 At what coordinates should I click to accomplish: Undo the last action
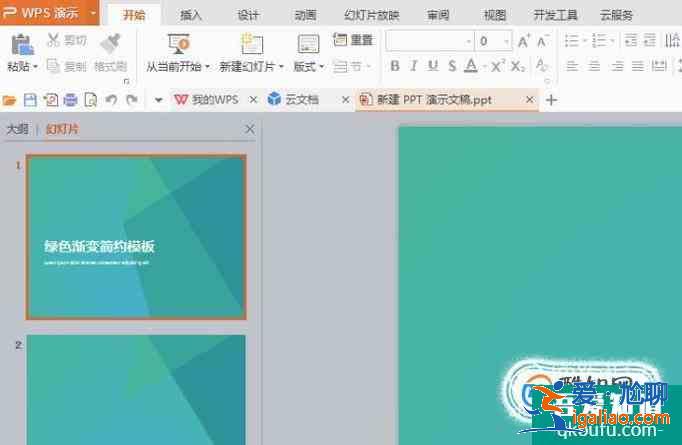click(x=111, y=100)
